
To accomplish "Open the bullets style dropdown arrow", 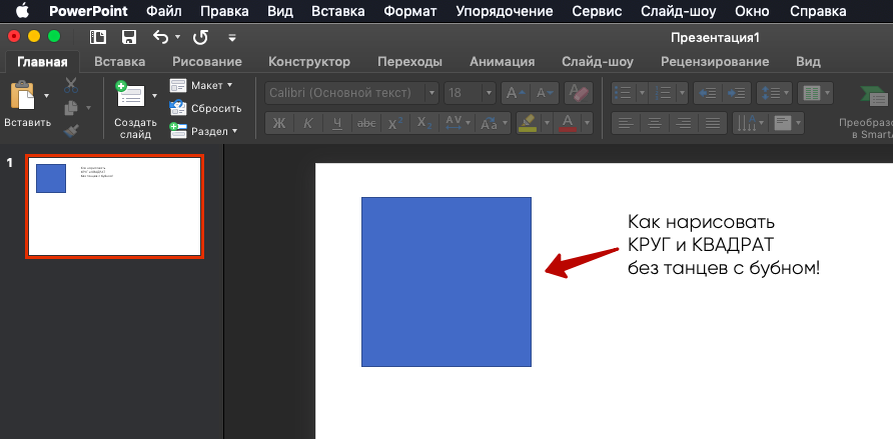I will click(x=642, y=93).
